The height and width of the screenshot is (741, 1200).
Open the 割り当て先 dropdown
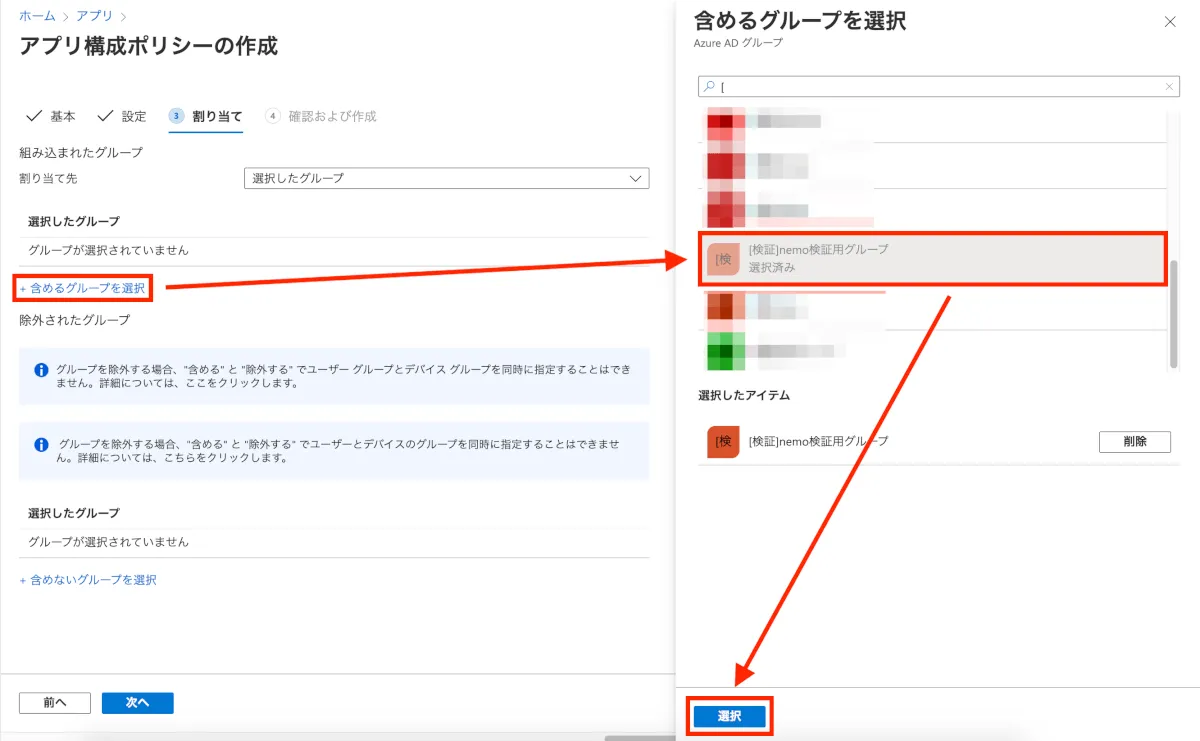446,178
